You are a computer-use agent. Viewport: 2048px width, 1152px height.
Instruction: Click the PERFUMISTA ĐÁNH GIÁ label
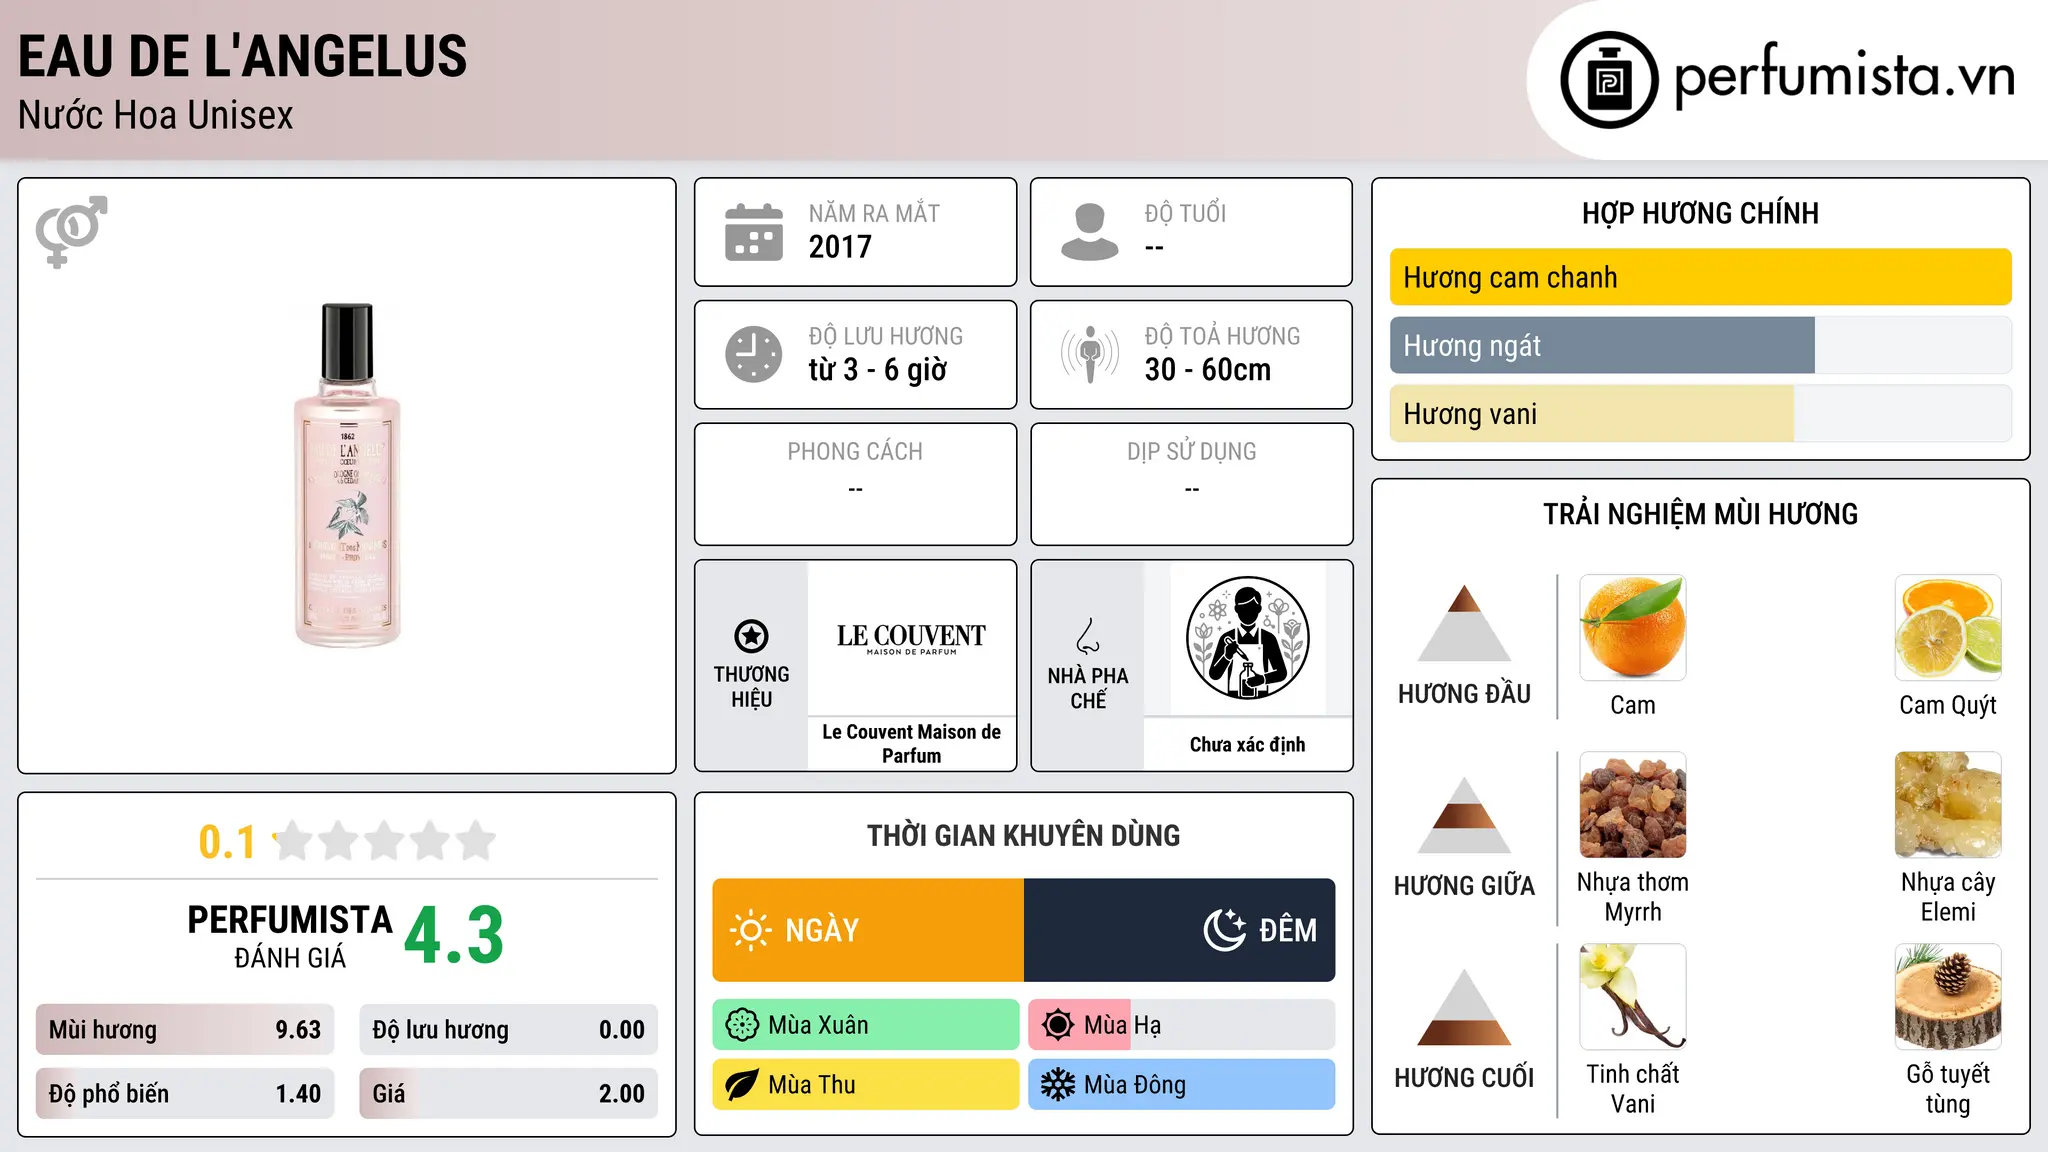point(290,936)
